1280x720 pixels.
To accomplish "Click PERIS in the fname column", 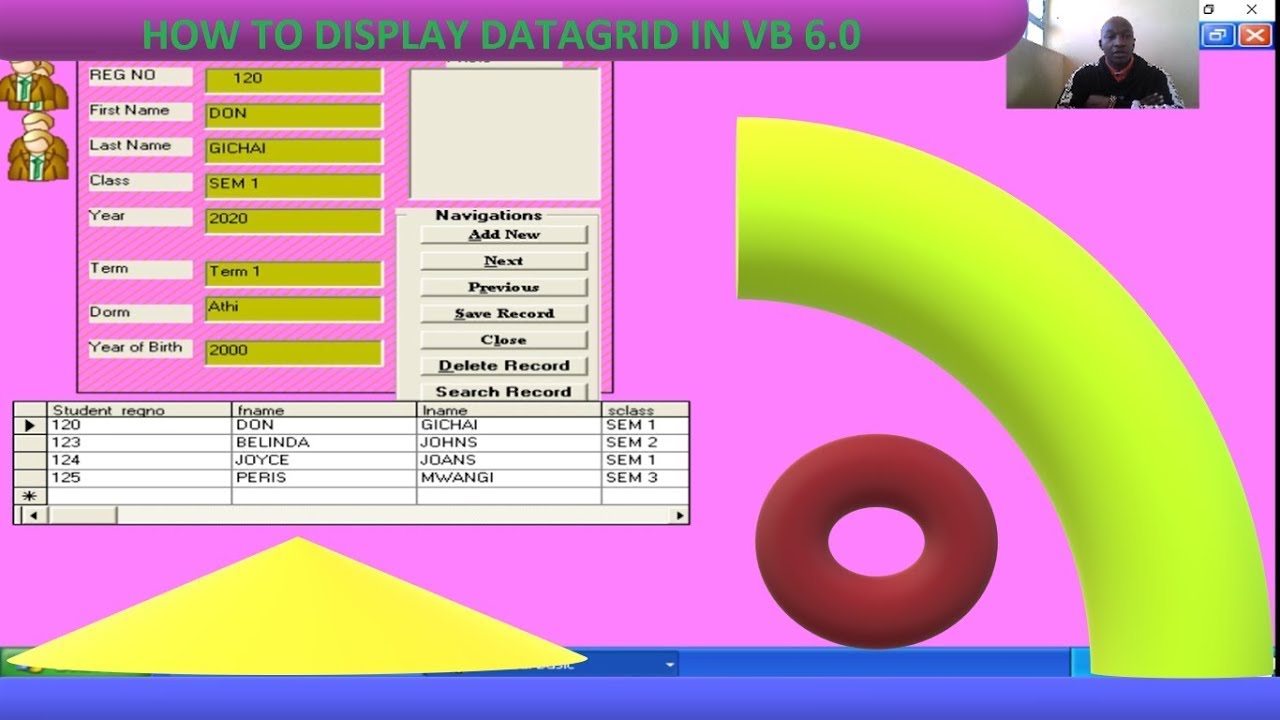I will (x=324, y=478).
